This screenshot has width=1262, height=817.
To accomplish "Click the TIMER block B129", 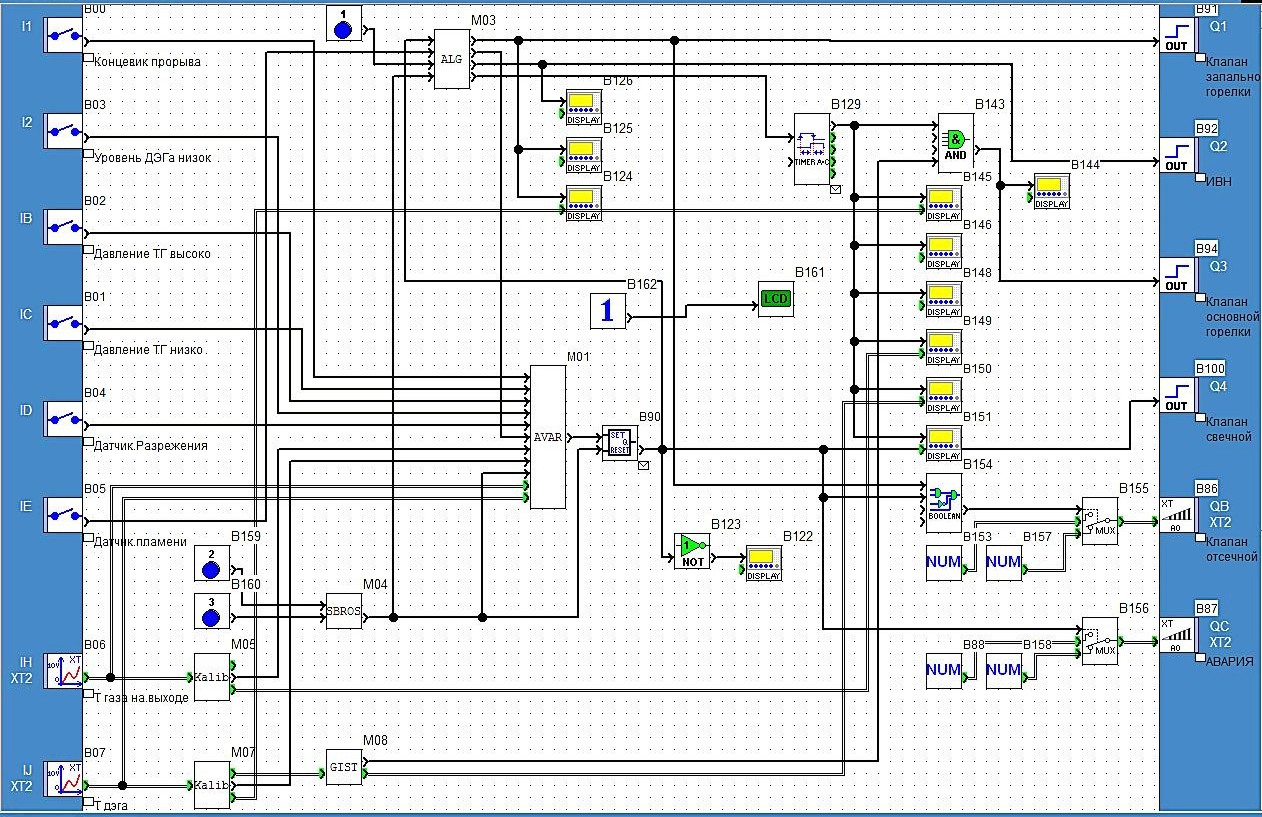I will (x=813, y=148).
